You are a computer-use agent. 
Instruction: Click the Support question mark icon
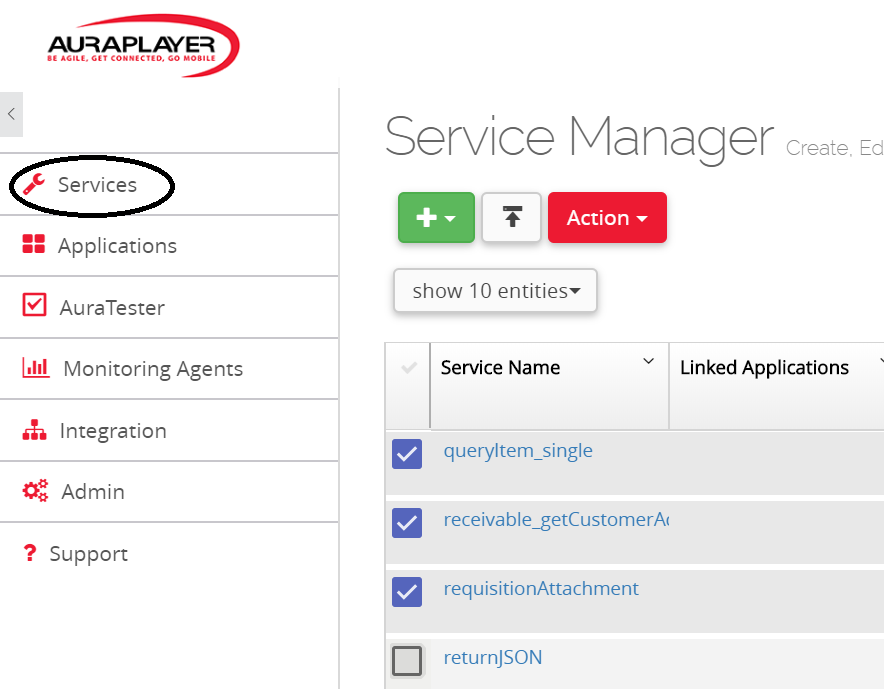pyautogui.click(x=30, y=553)
